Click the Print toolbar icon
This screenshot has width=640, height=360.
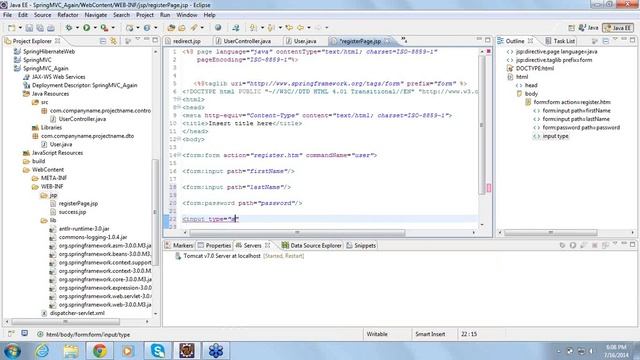tap(51, 28)
